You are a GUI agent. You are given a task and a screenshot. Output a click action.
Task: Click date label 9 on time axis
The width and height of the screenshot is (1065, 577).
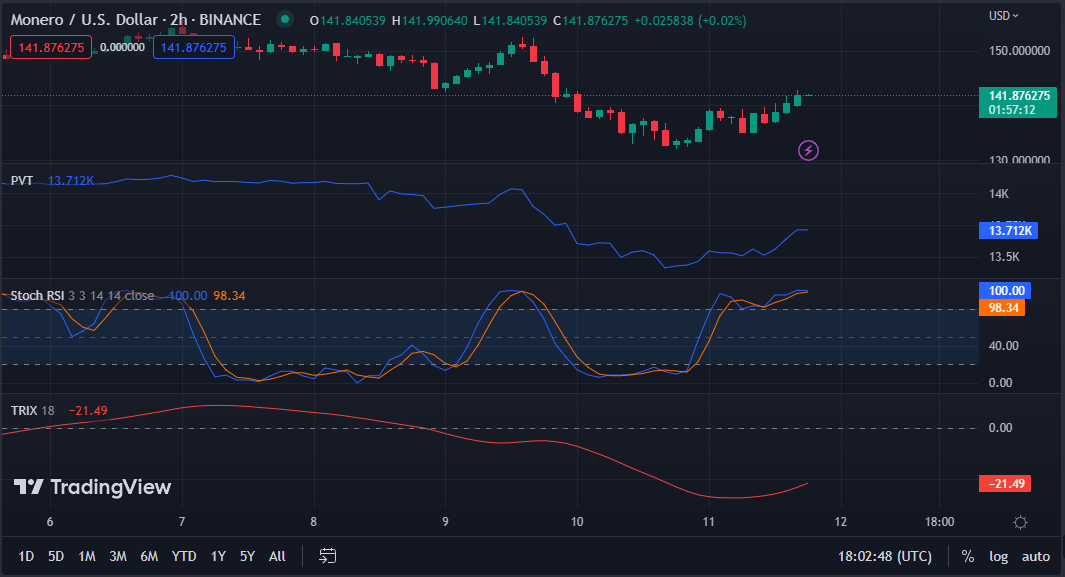(446, 521)
